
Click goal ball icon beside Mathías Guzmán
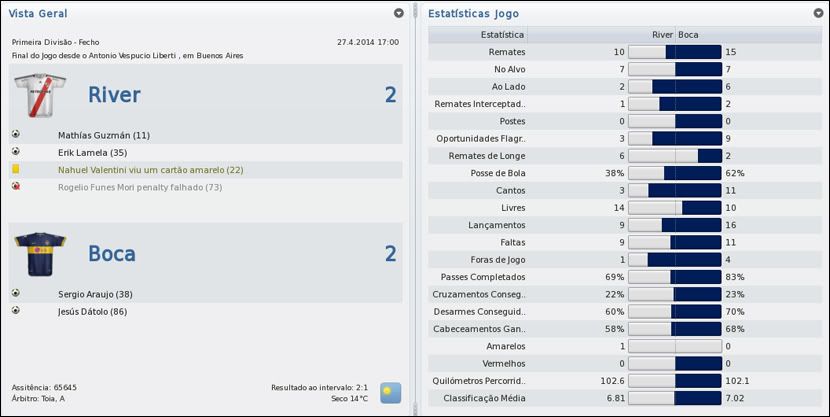point(16,134)
